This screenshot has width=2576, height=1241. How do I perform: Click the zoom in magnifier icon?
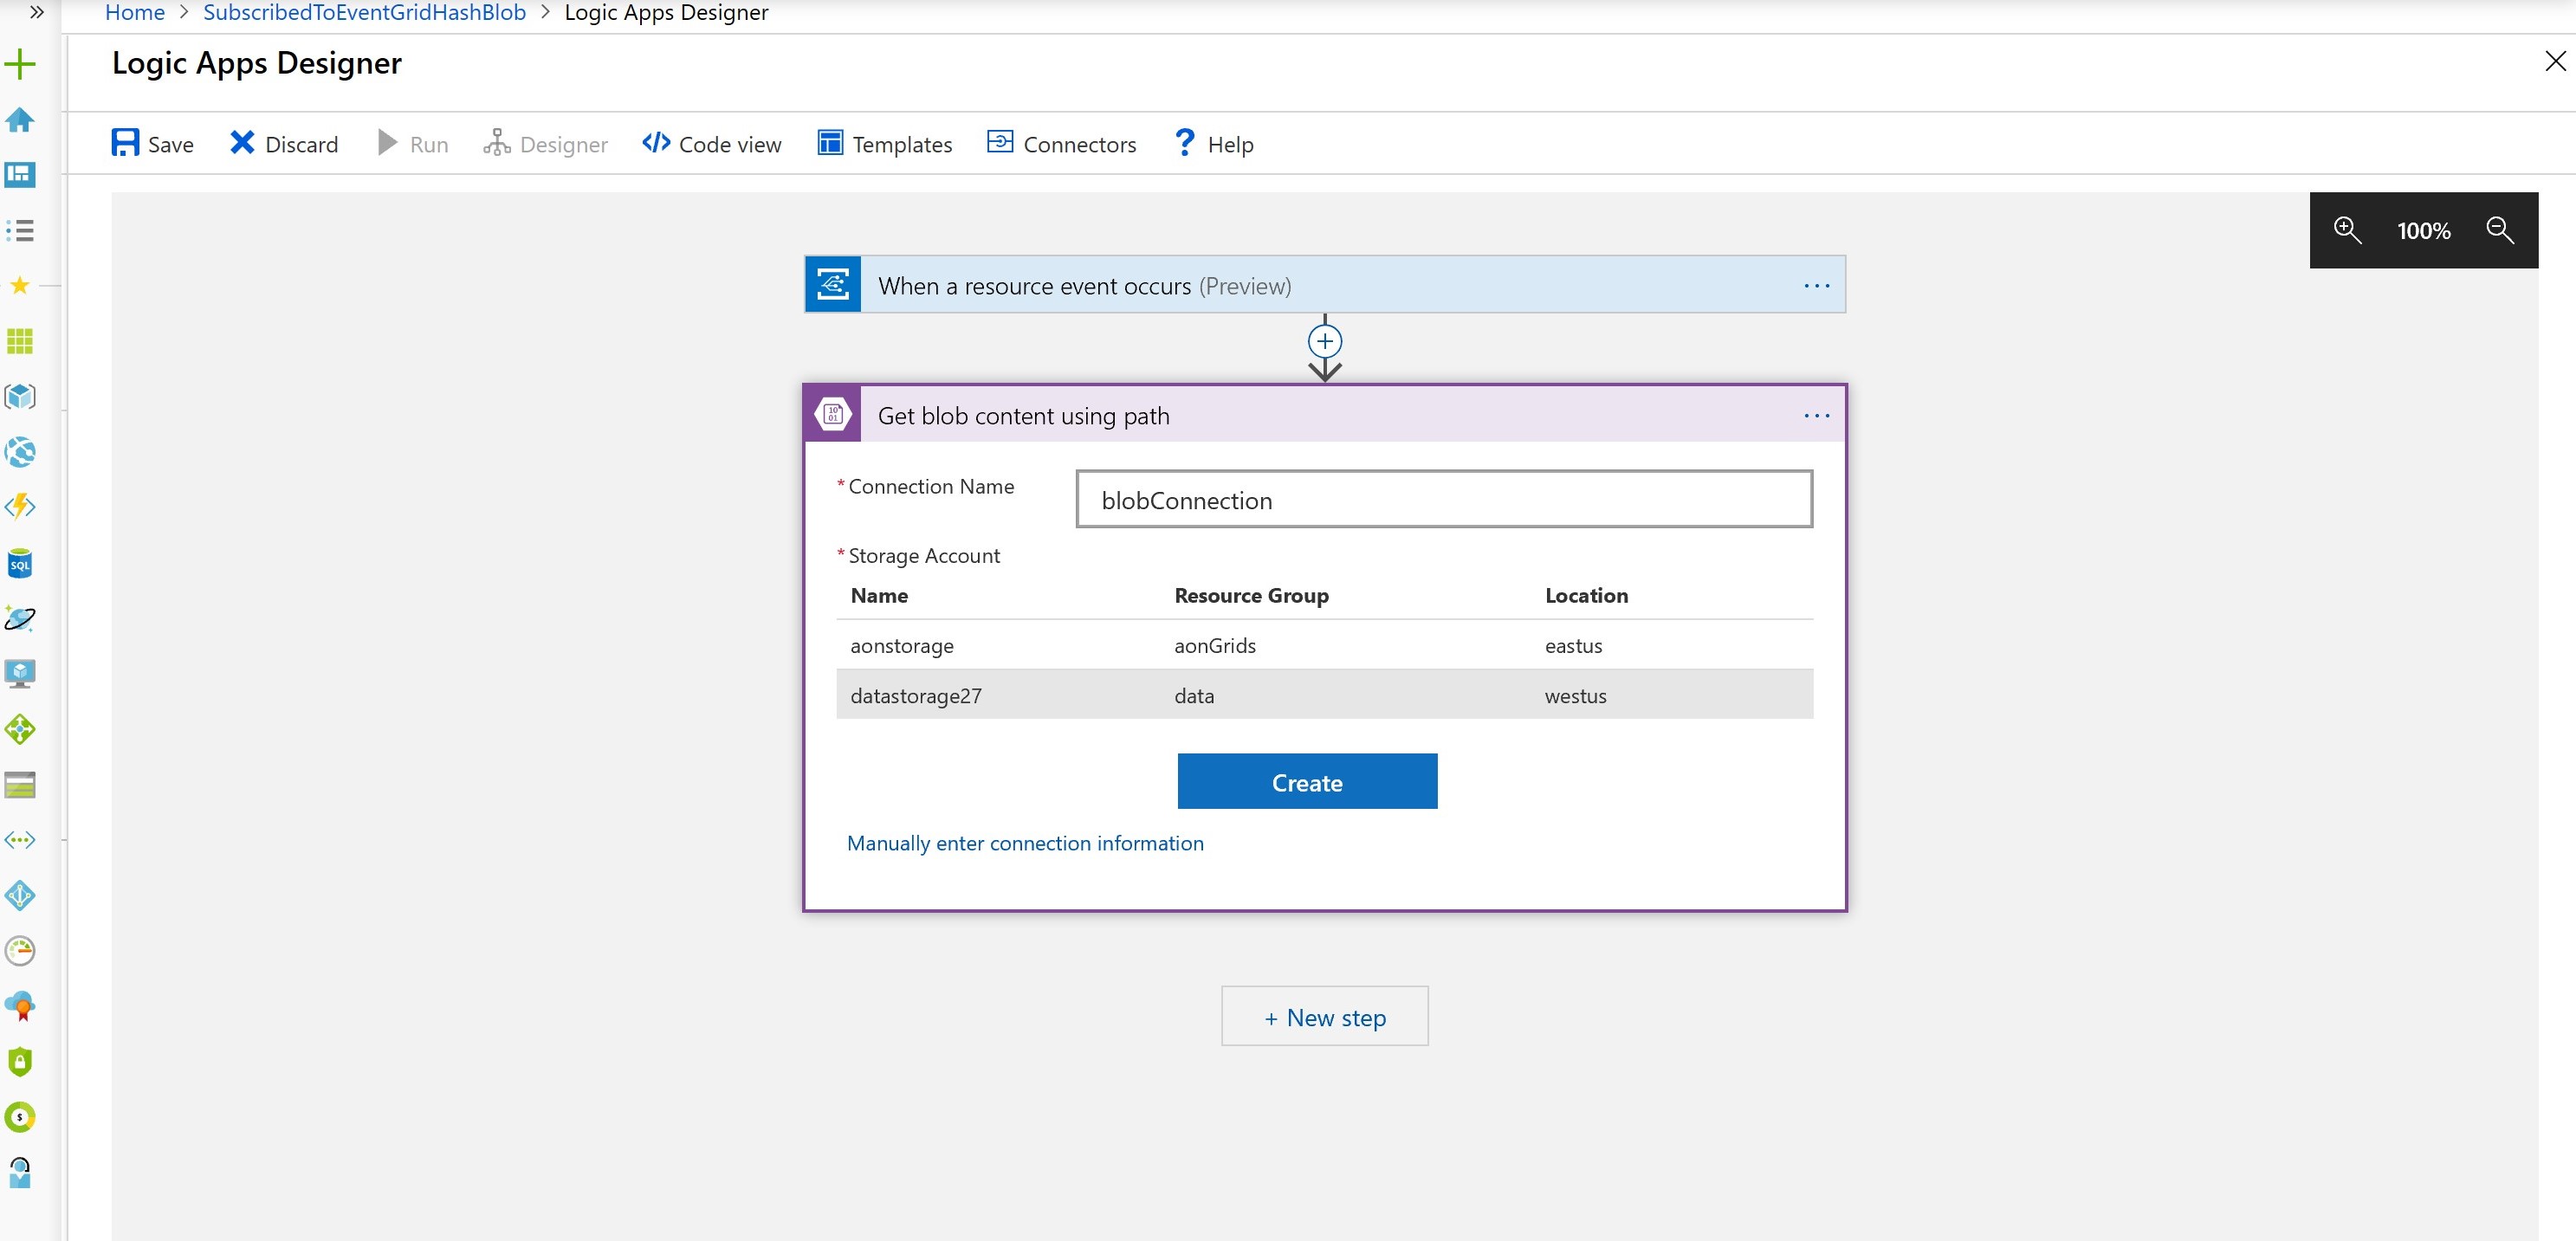(2346, 230)
